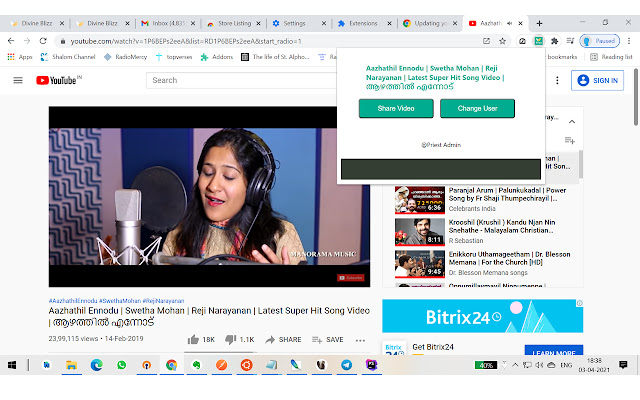Viewport: 640px width, 400px height.
Task: Open Krooshil Kandu Njan Nin video thumbnail
Action: (420, 232)
